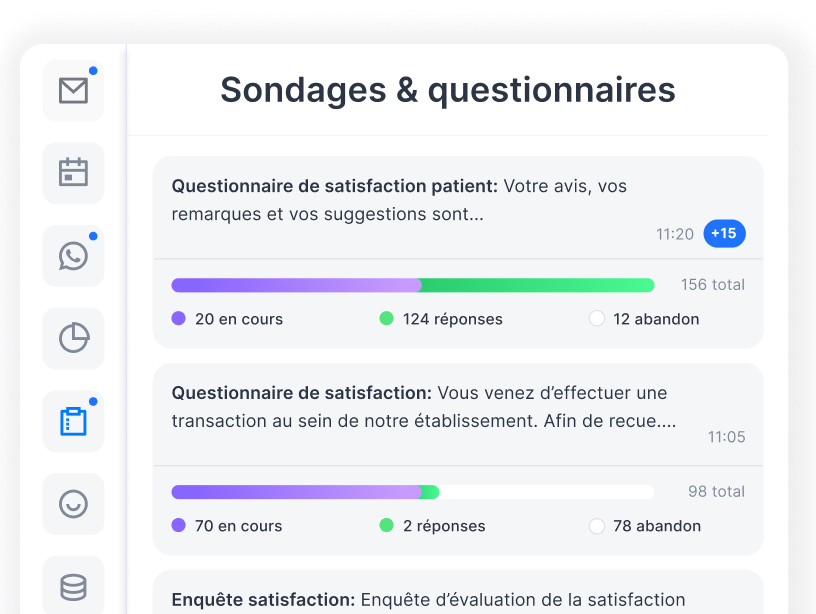Click the 98 total progress bar
The image size is (816, 614).
tap(412, 492)
